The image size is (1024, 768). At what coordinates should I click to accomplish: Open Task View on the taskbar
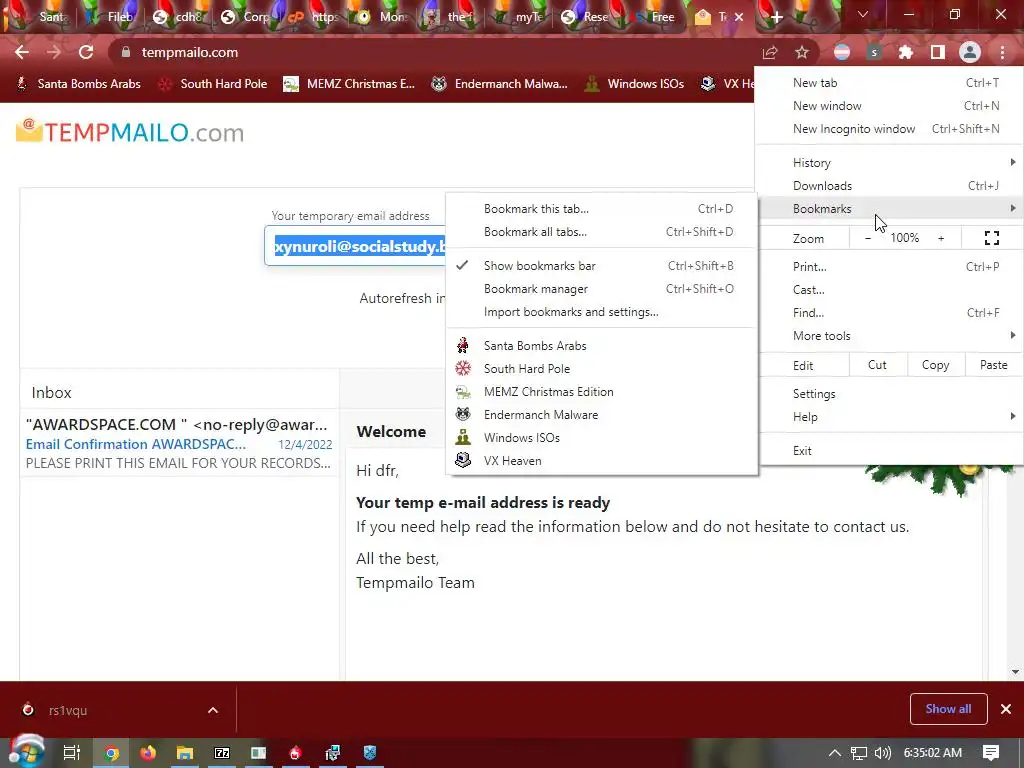pyautogui.click(x=72, y=753)
